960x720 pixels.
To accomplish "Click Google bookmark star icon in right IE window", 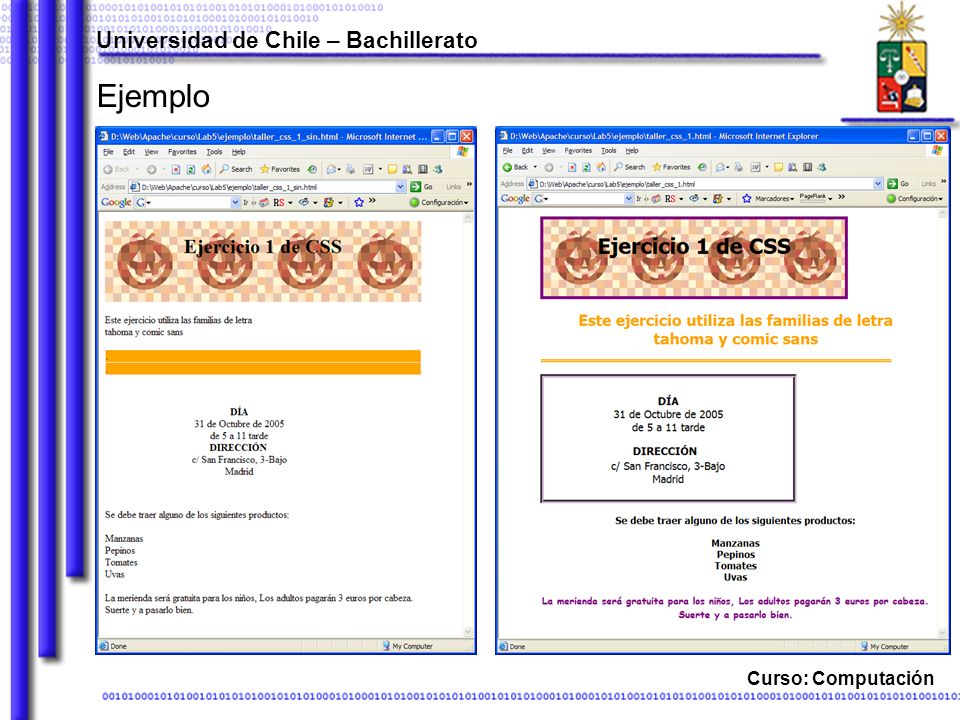I will pos(746,198).
